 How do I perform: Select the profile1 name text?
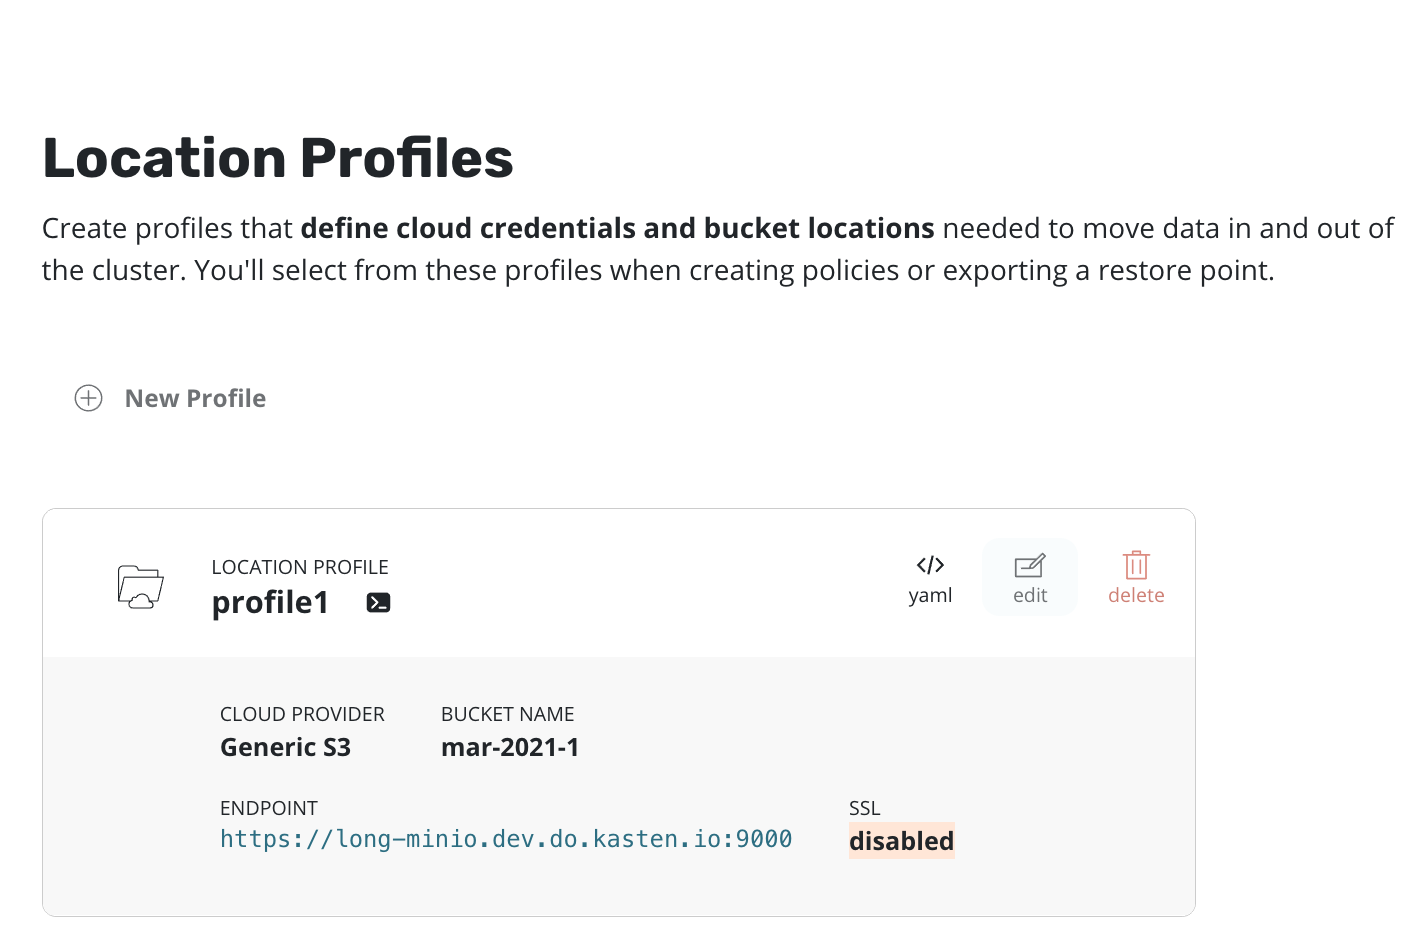coord(270,602)
